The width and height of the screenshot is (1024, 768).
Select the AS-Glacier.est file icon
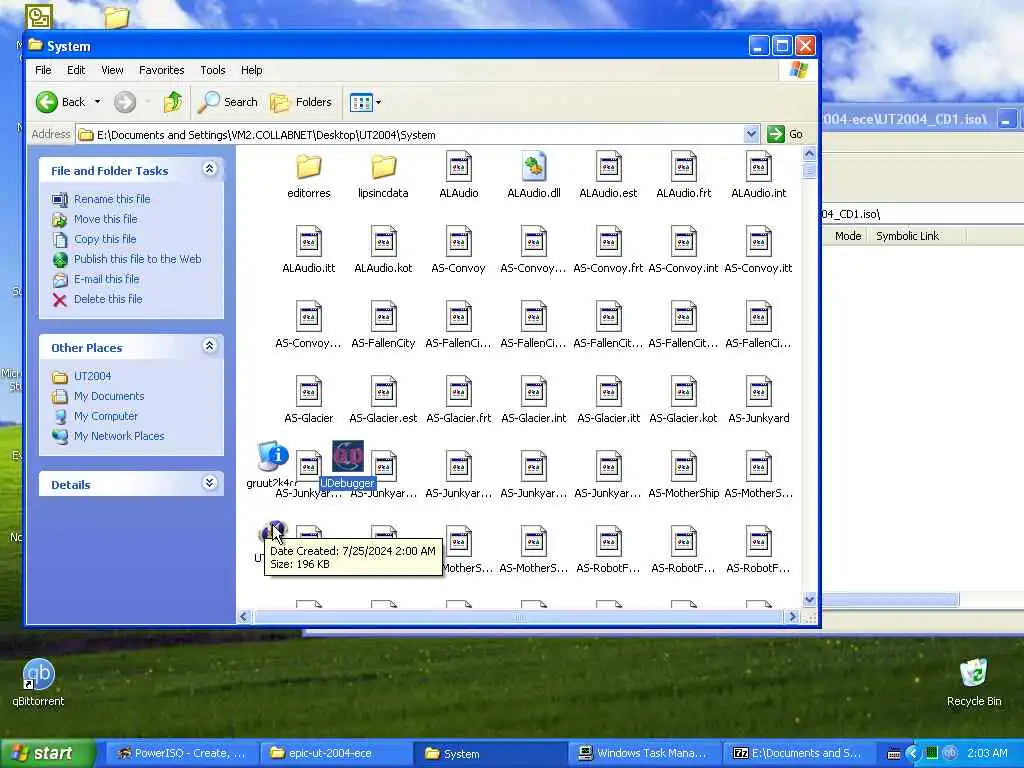point(383,392)
